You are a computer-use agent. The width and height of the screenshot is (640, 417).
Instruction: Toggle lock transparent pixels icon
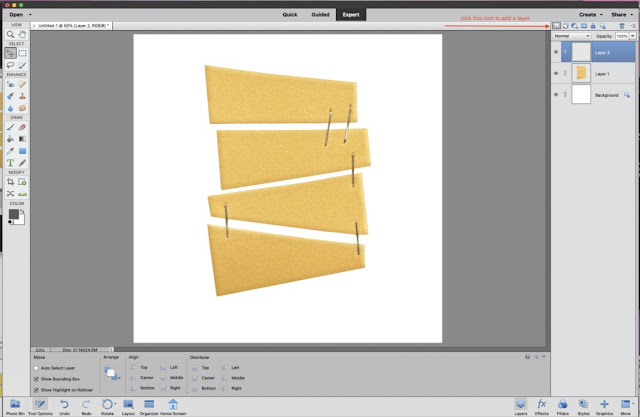click(x=603, y=26)
